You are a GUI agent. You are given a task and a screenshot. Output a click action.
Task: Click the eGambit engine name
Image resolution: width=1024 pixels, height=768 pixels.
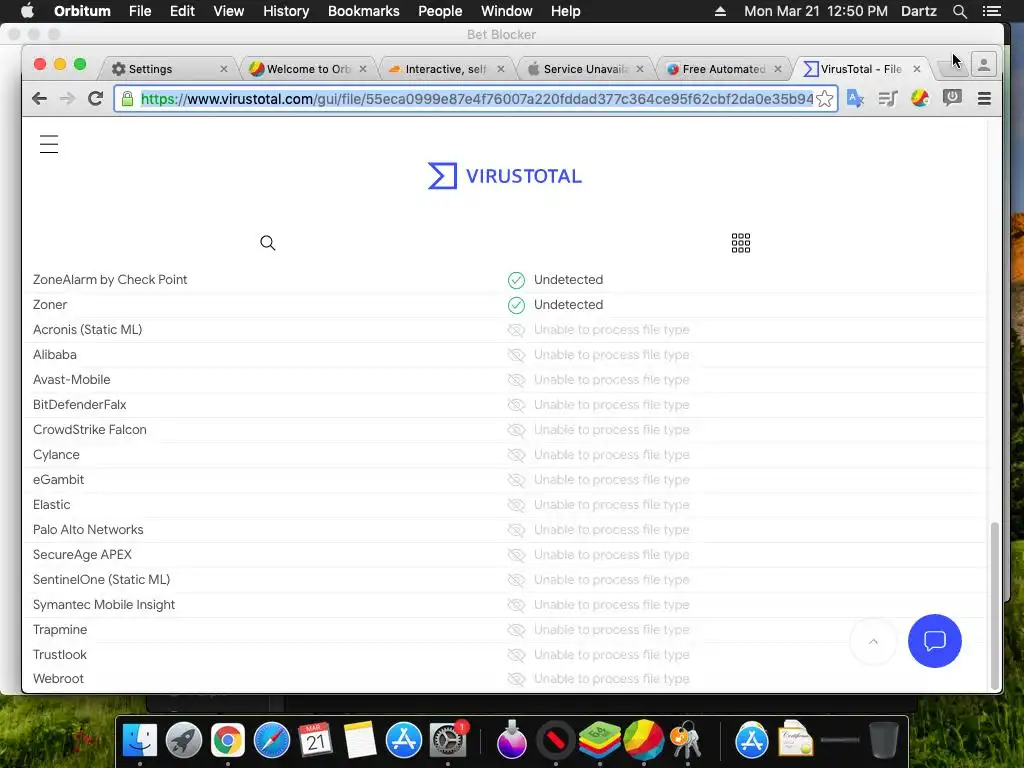point(58,479)
